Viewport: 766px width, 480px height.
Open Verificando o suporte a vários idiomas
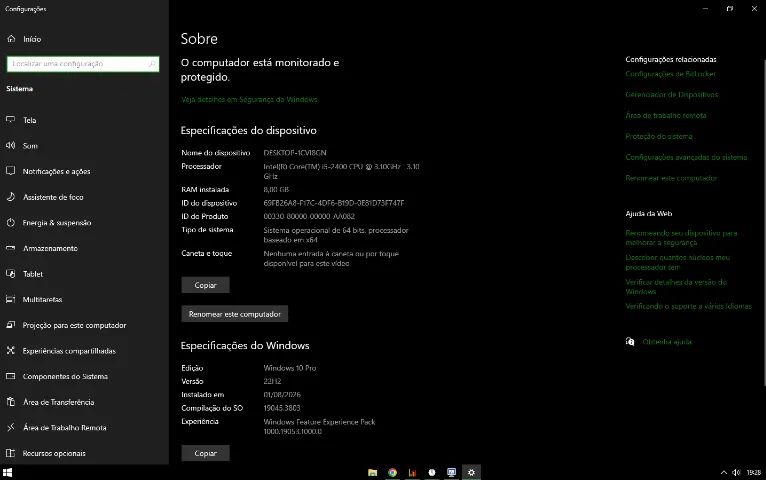tap(688, 307)
